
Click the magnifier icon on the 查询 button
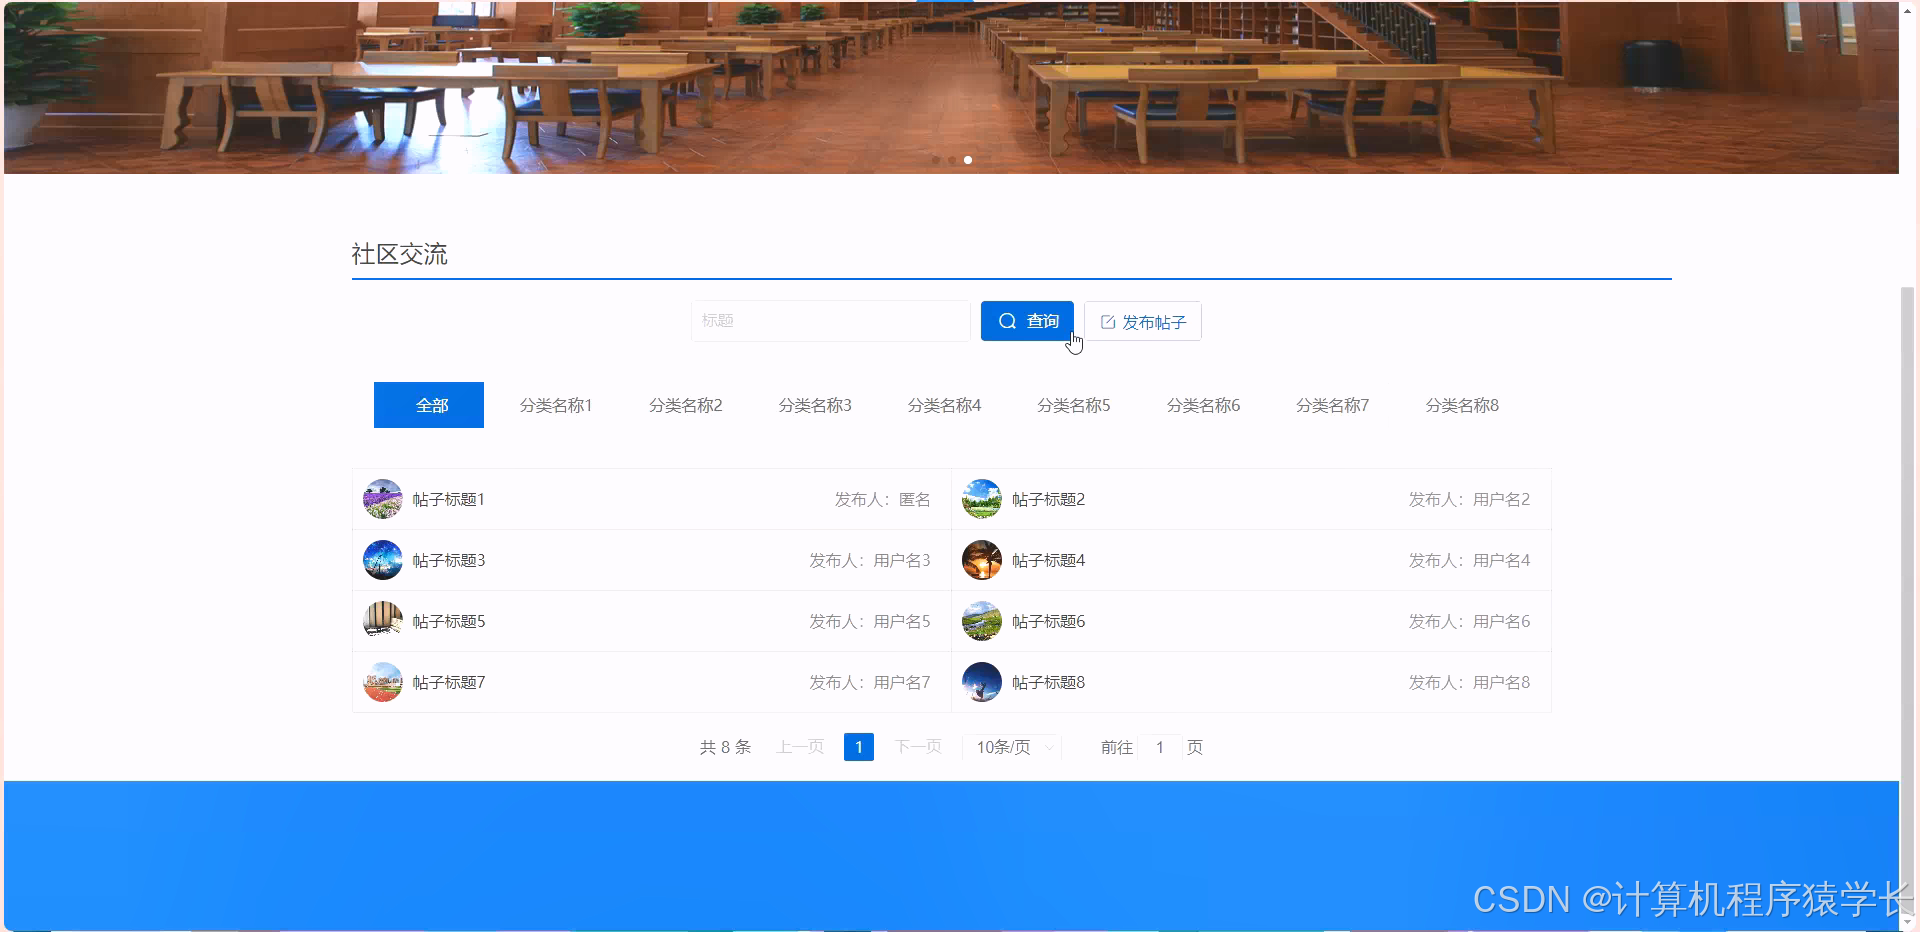(1007, 321)
